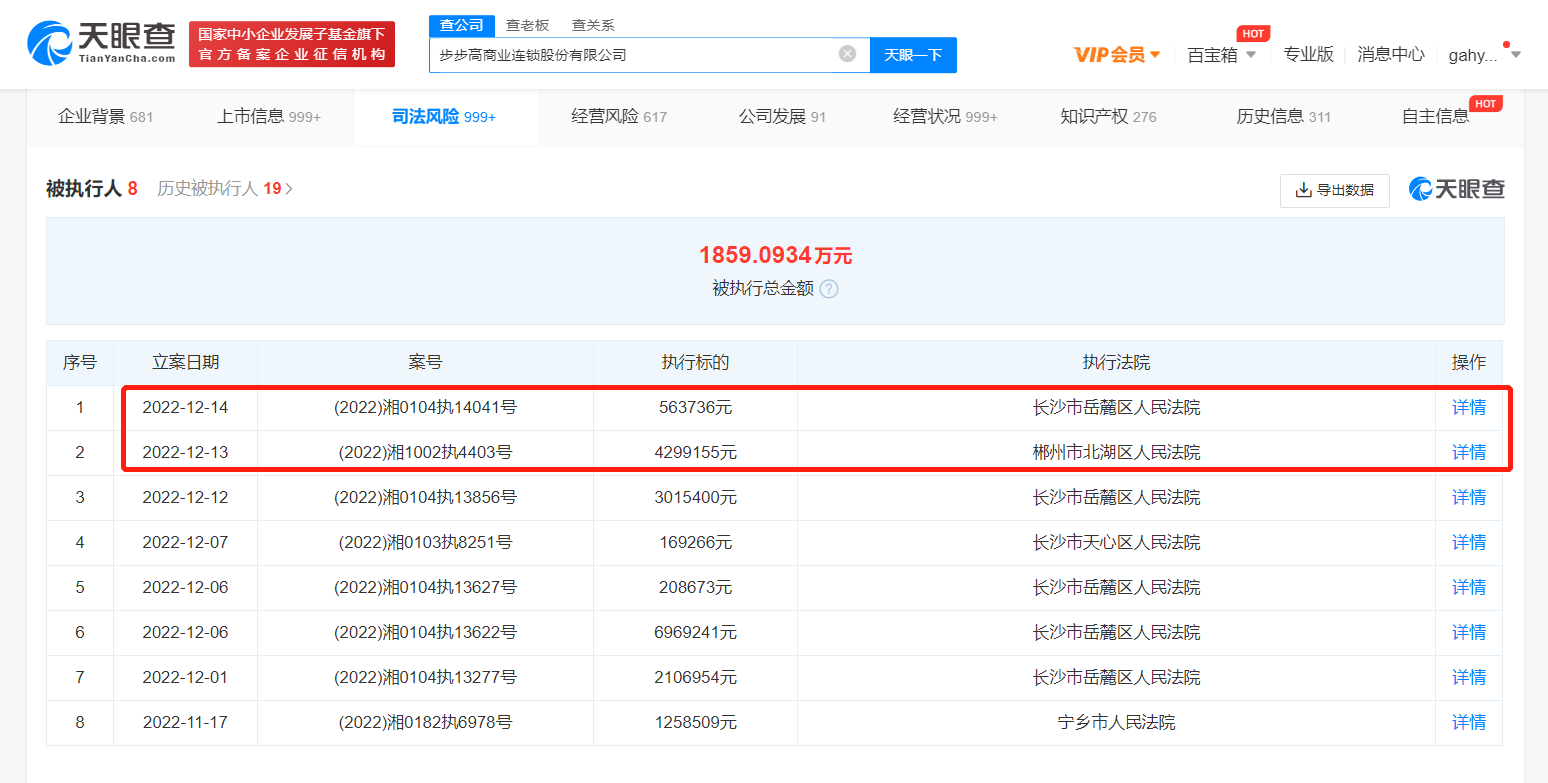Switch to the 历史信息 tab
This screenshot has width=1548, height=783.
1283,117
